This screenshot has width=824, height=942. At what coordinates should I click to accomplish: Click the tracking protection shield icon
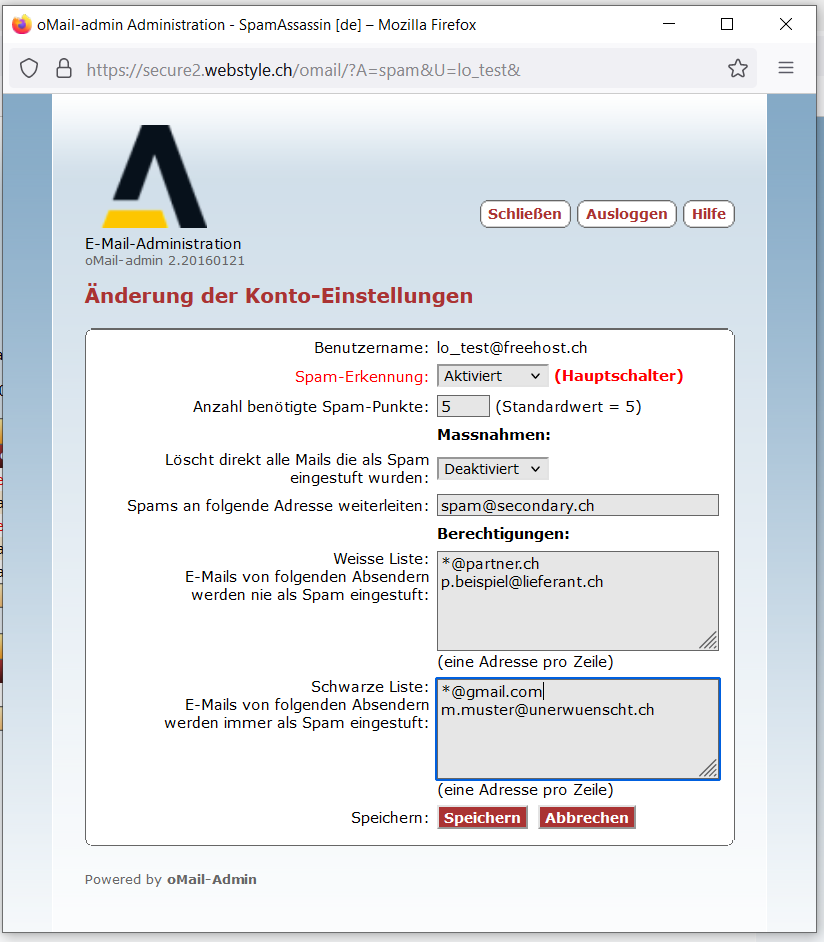[x=30, y=69]
